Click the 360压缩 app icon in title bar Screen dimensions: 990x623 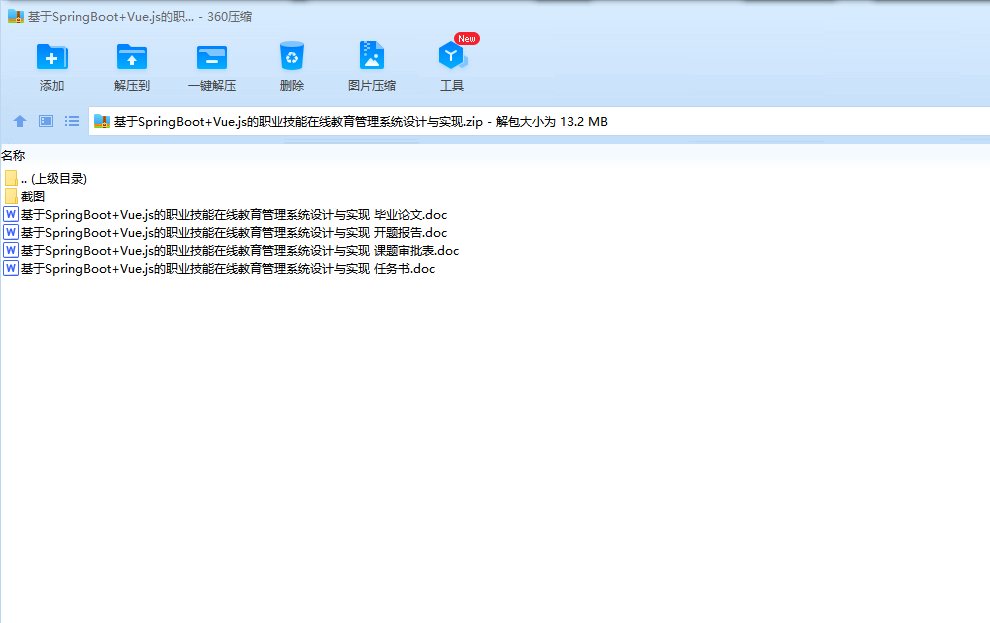(x=16, y=16)
